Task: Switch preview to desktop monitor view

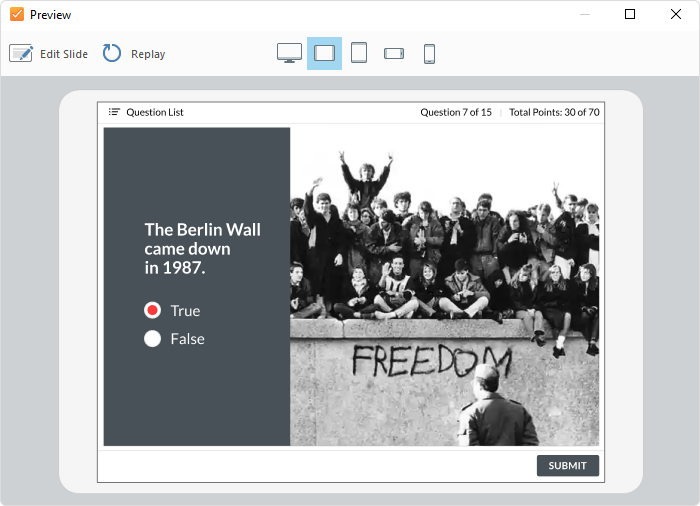Action: click(289, 53)
